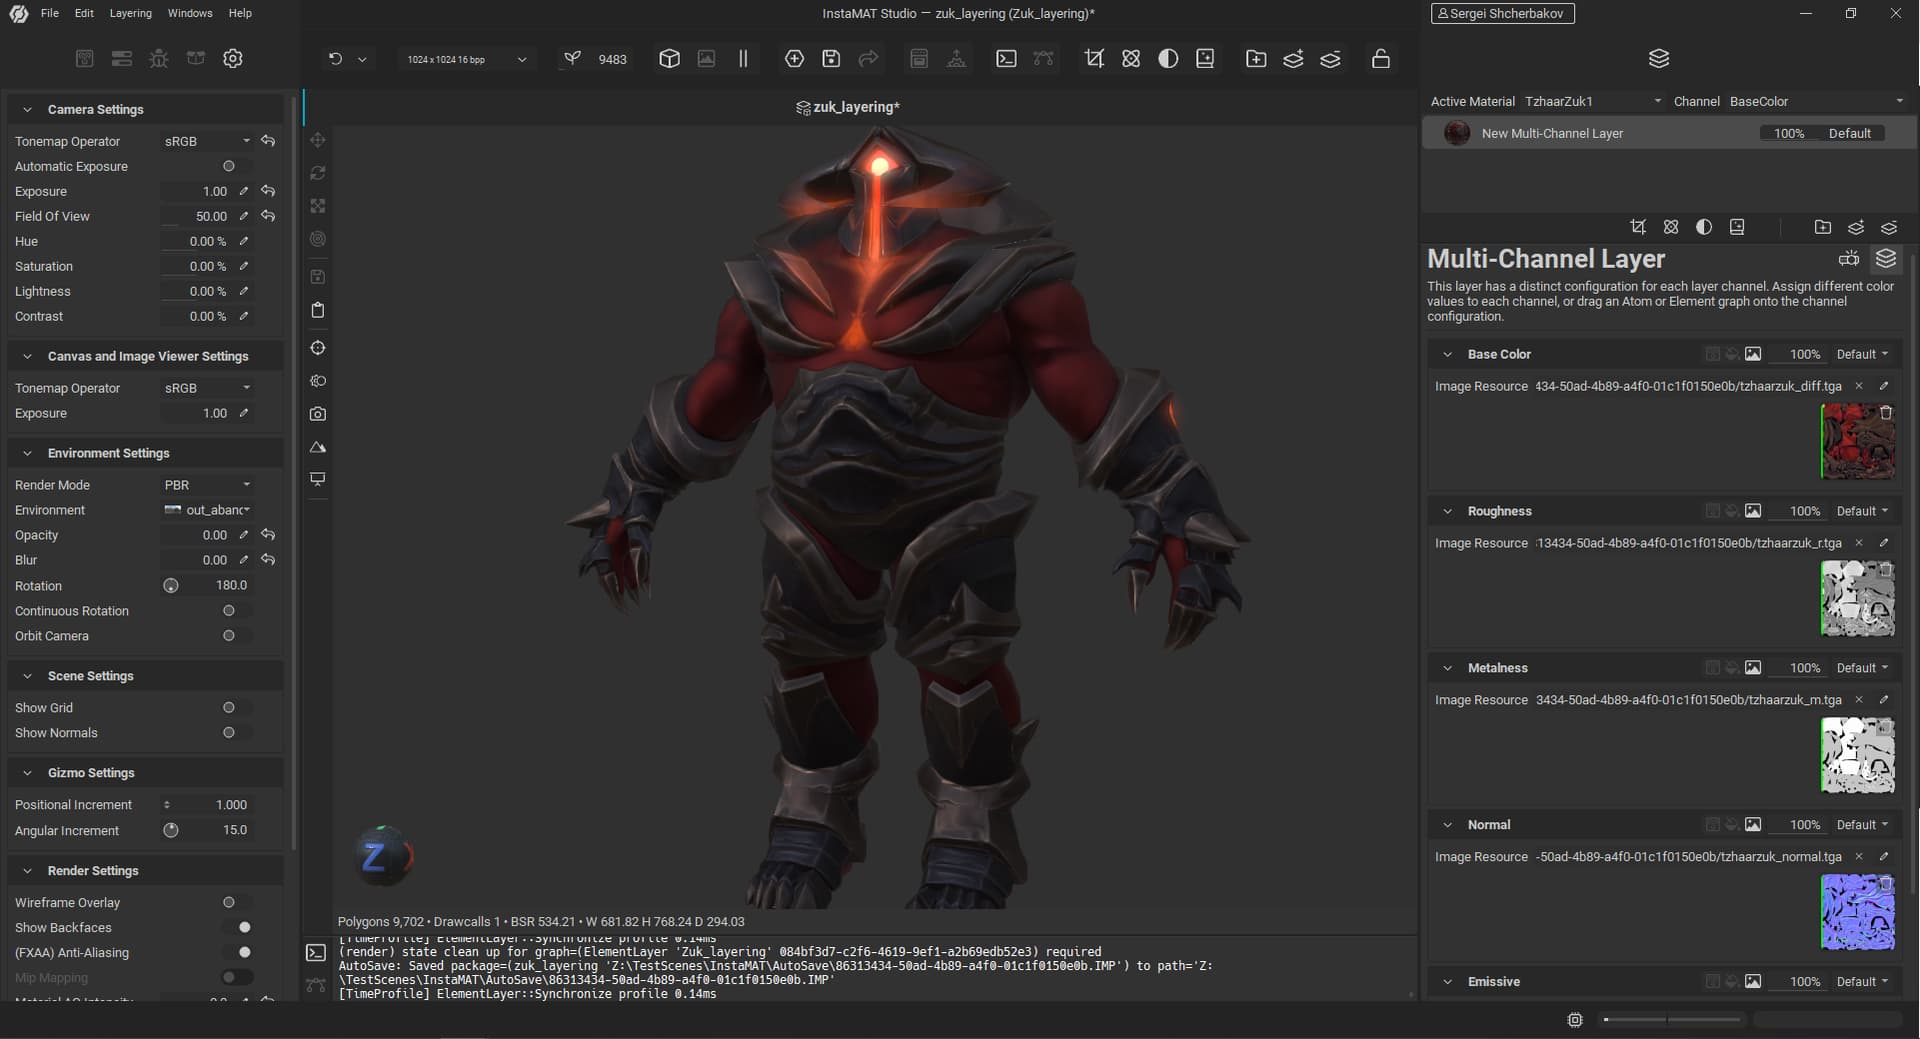1920x1039 pixels.
Task: Enable the Show Grid toggle
Action: click(236, 708)
